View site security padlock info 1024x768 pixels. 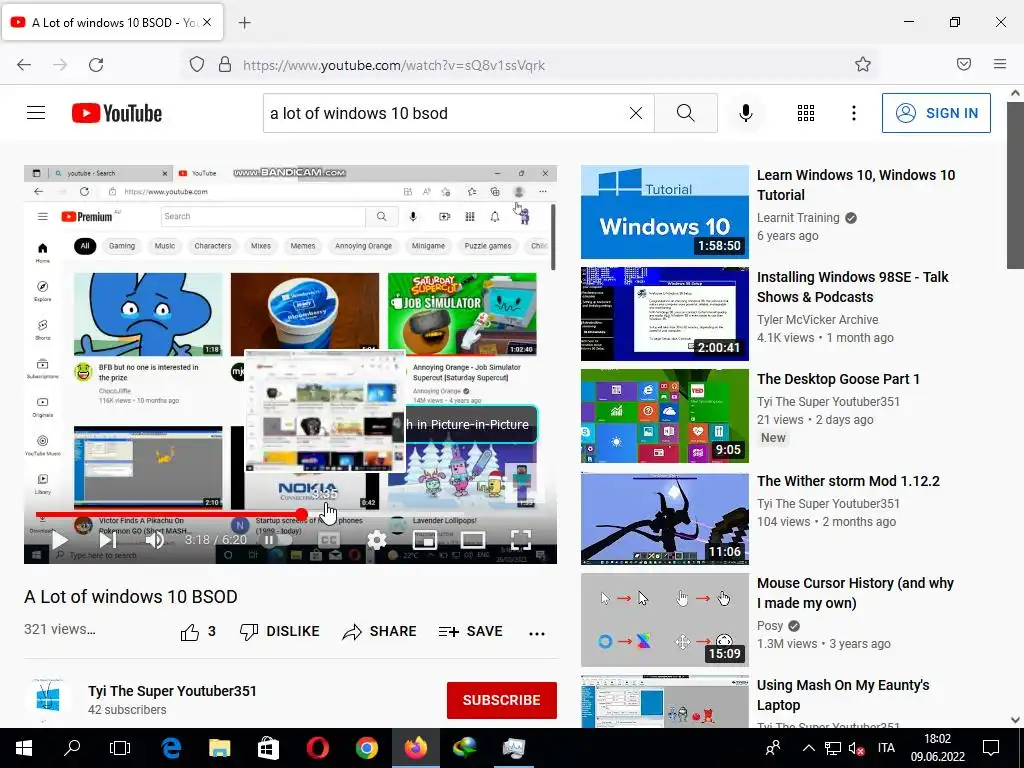click(225, 64)
